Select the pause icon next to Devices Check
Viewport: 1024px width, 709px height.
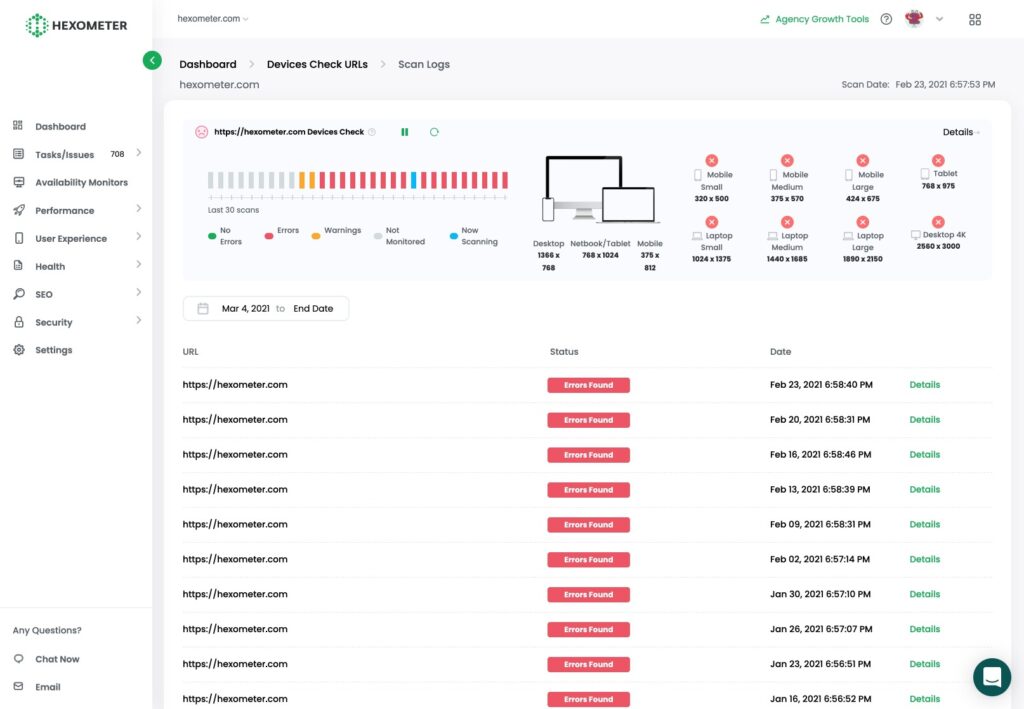(x=404, y=131)
